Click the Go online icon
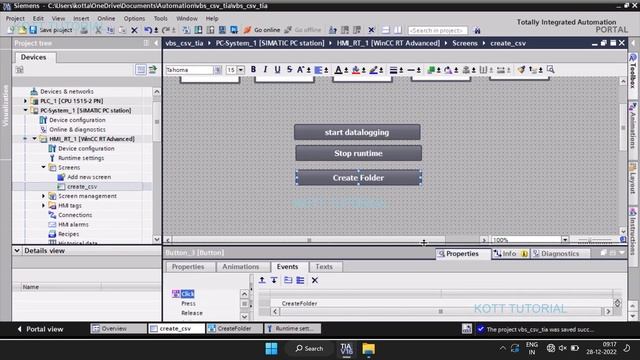This screenshot has width=640, height=360. (247, 30)
